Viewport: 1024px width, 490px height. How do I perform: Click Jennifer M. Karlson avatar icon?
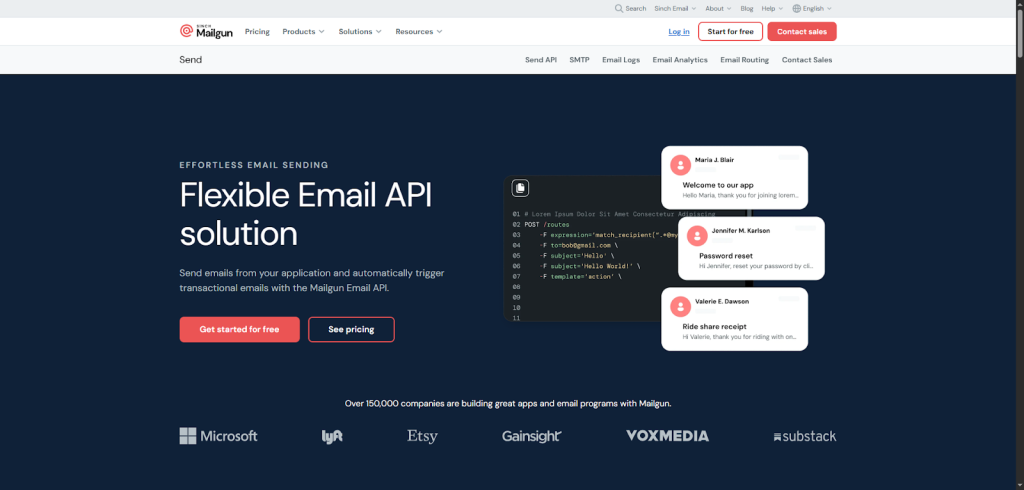click(696, 235)
